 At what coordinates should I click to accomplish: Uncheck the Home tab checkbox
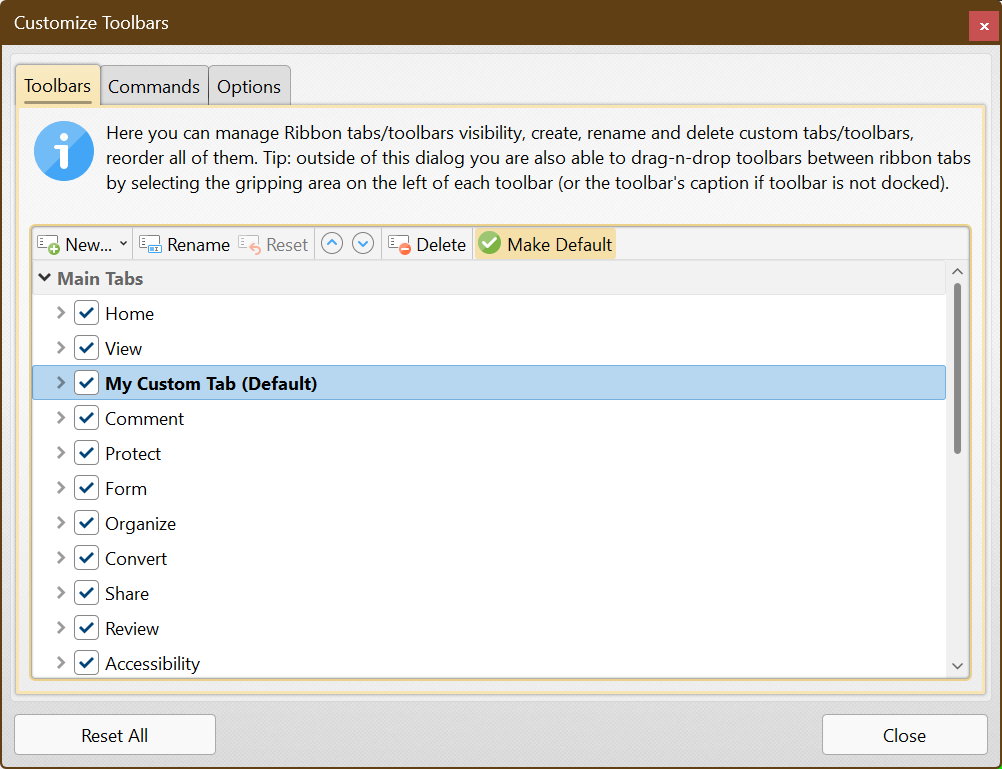pos(87,314)
